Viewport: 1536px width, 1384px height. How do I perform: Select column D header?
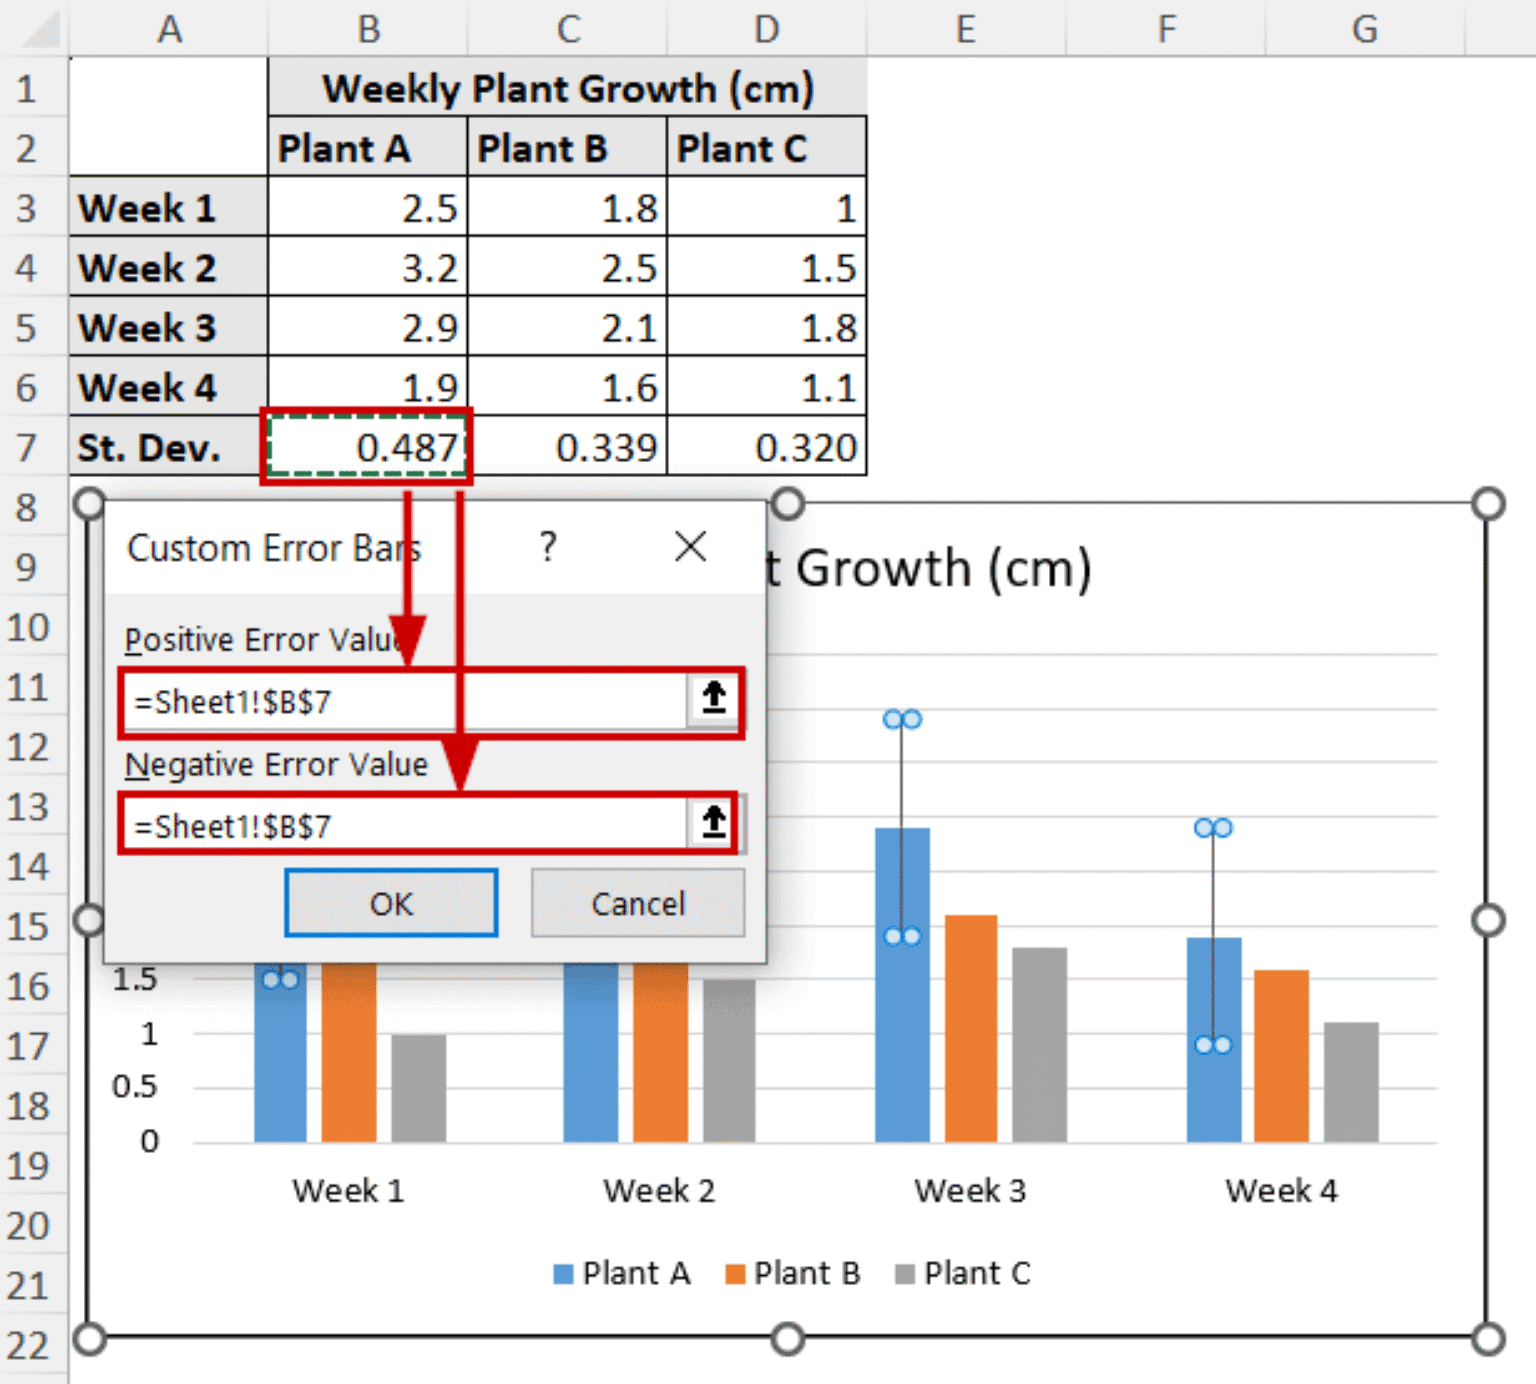click(x=766, y=29)
